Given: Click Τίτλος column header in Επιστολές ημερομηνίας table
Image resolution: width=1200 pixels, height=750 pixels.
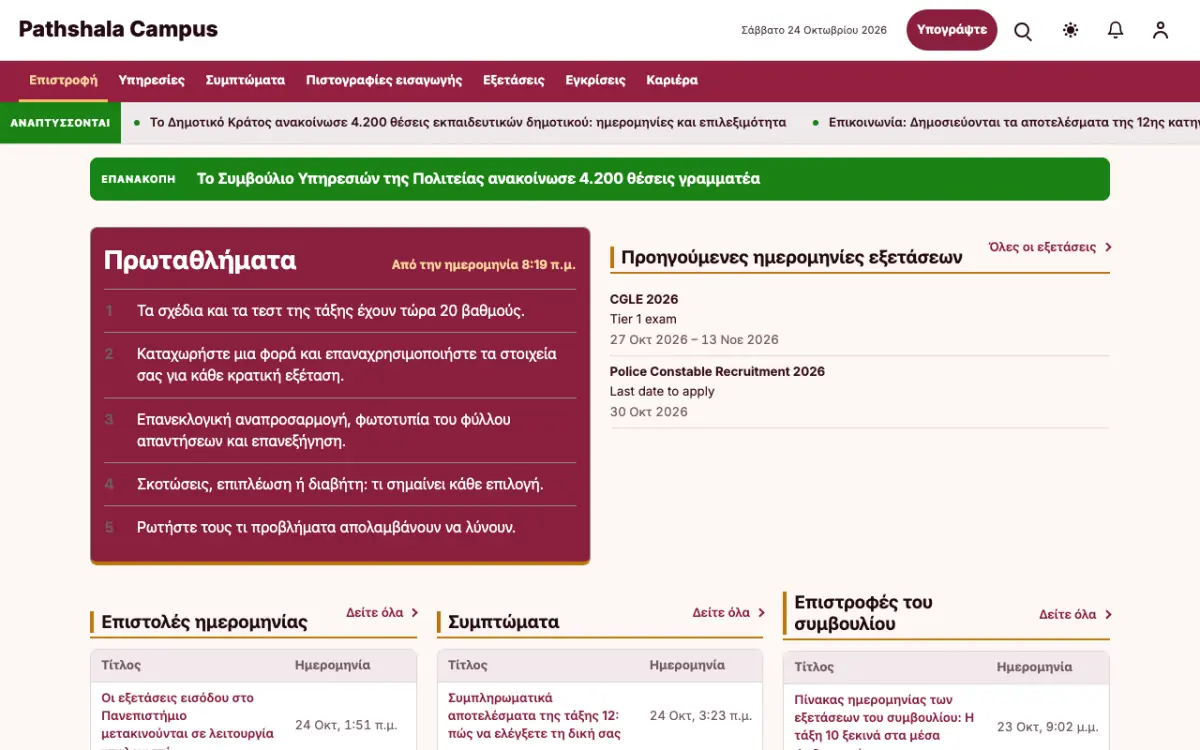Looking at the screenshot, I should pos(121,665).
